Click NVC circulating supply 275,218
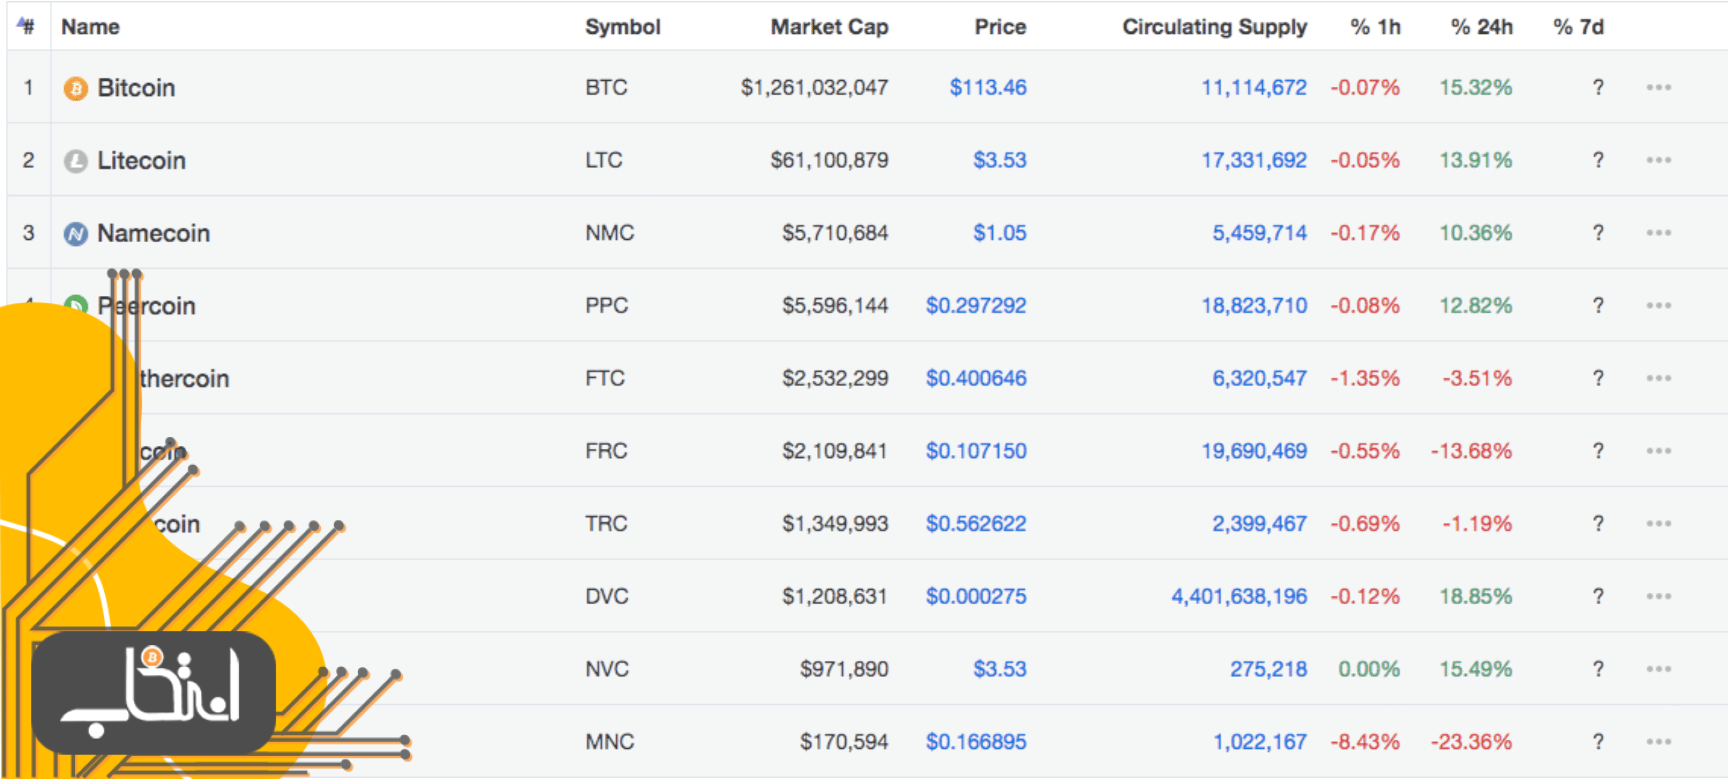1728x780 pixels. [x=1268, y=669]
